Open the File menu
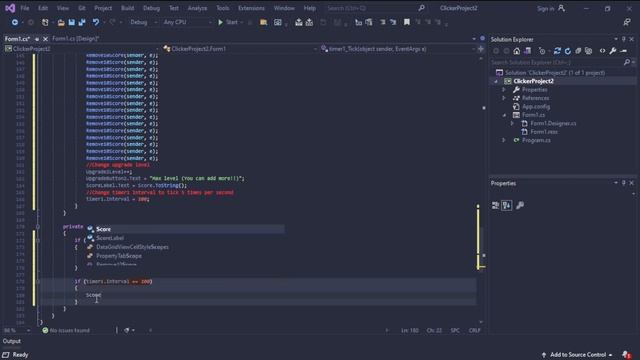The image size is (640, 360). (x=25, y=8)
